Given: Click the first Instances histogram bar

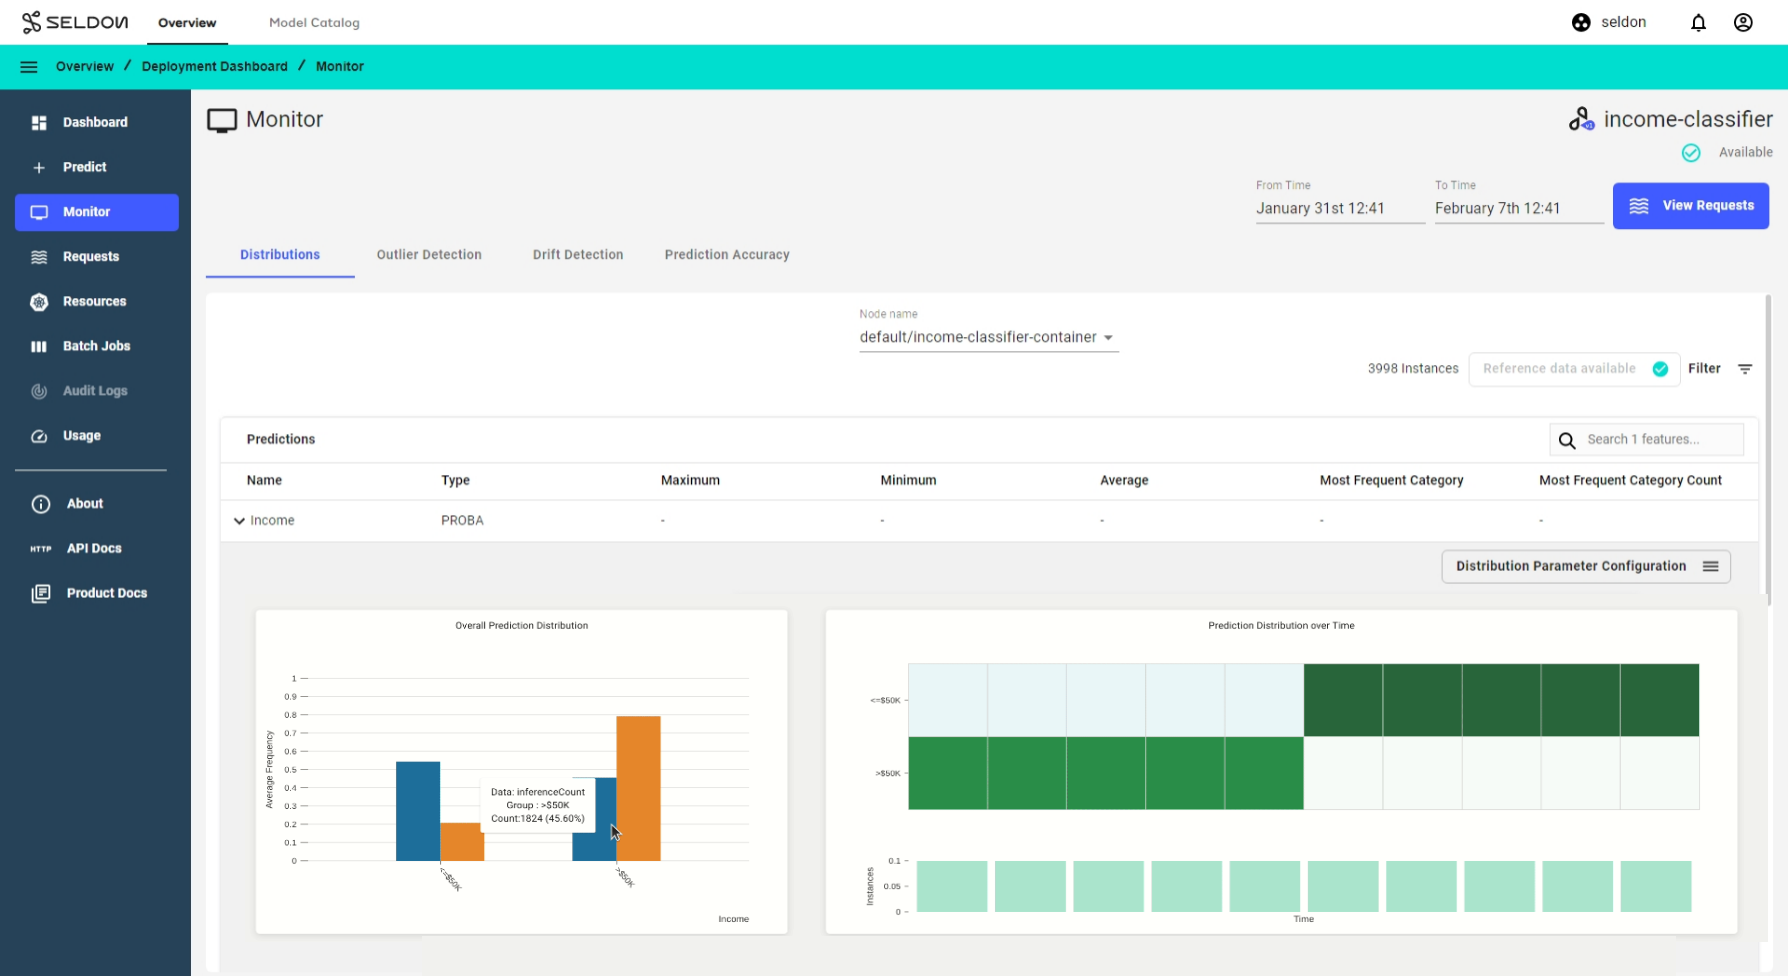Looking at the screenshot, I should [x=952, y=886].
